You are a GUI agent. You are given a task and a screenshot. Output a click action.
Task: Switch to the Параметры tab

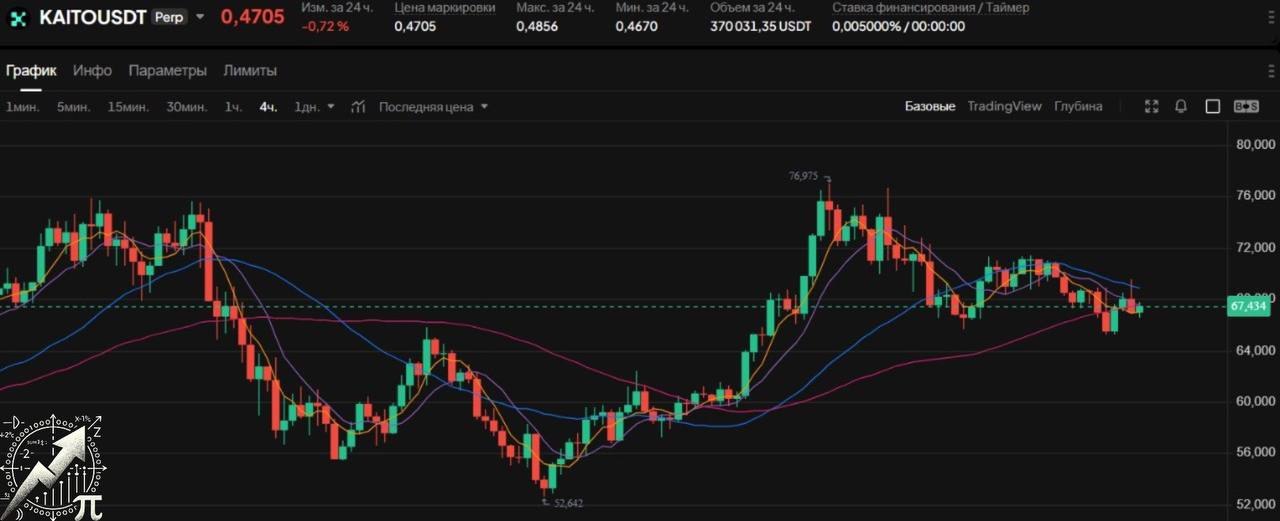click(168, 71)
